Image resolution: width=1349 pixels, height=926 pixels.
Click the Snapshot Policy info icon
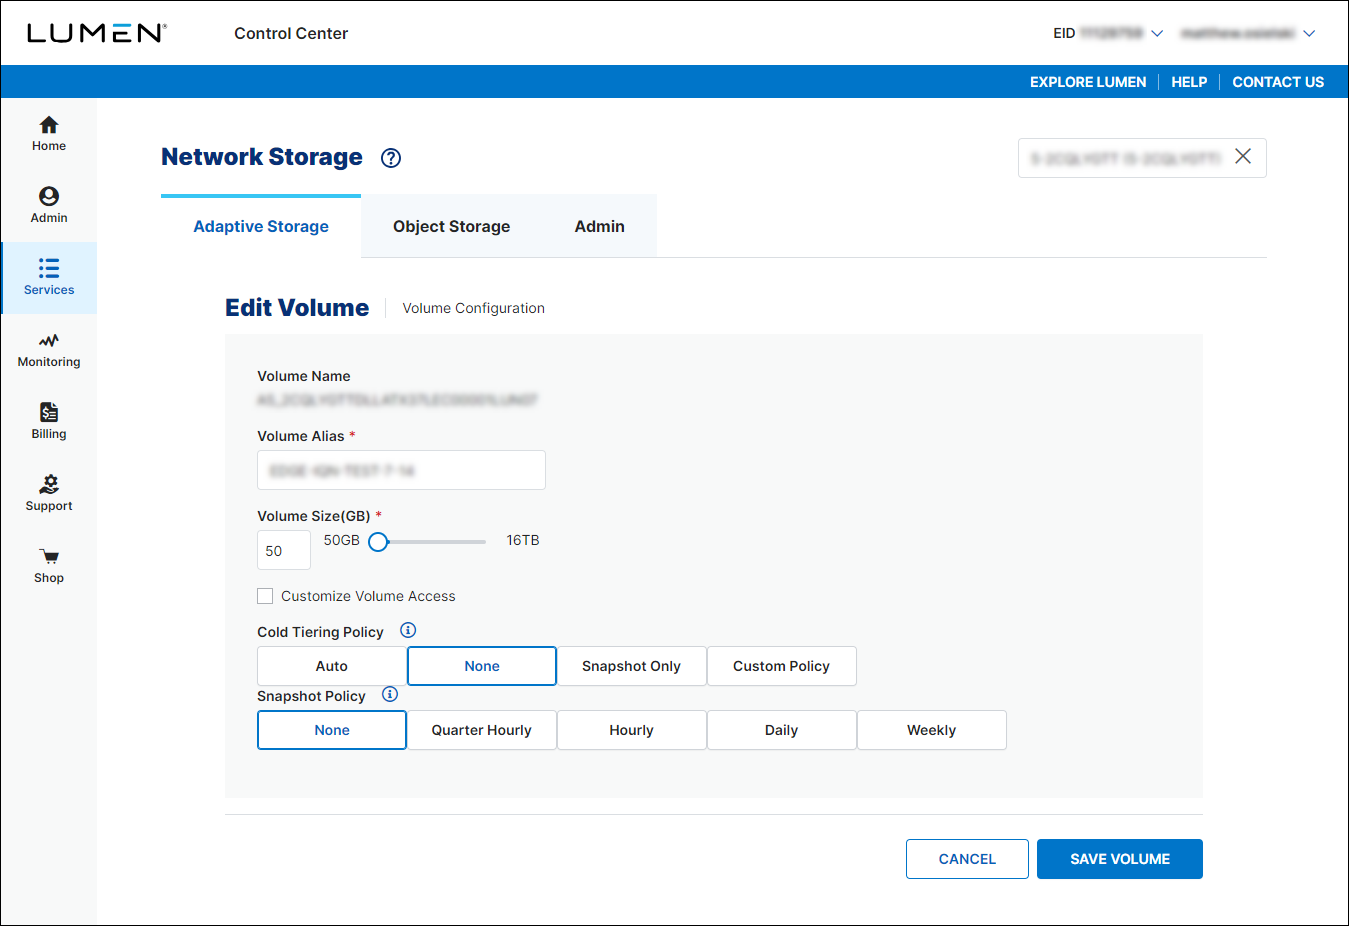[390, 694]
